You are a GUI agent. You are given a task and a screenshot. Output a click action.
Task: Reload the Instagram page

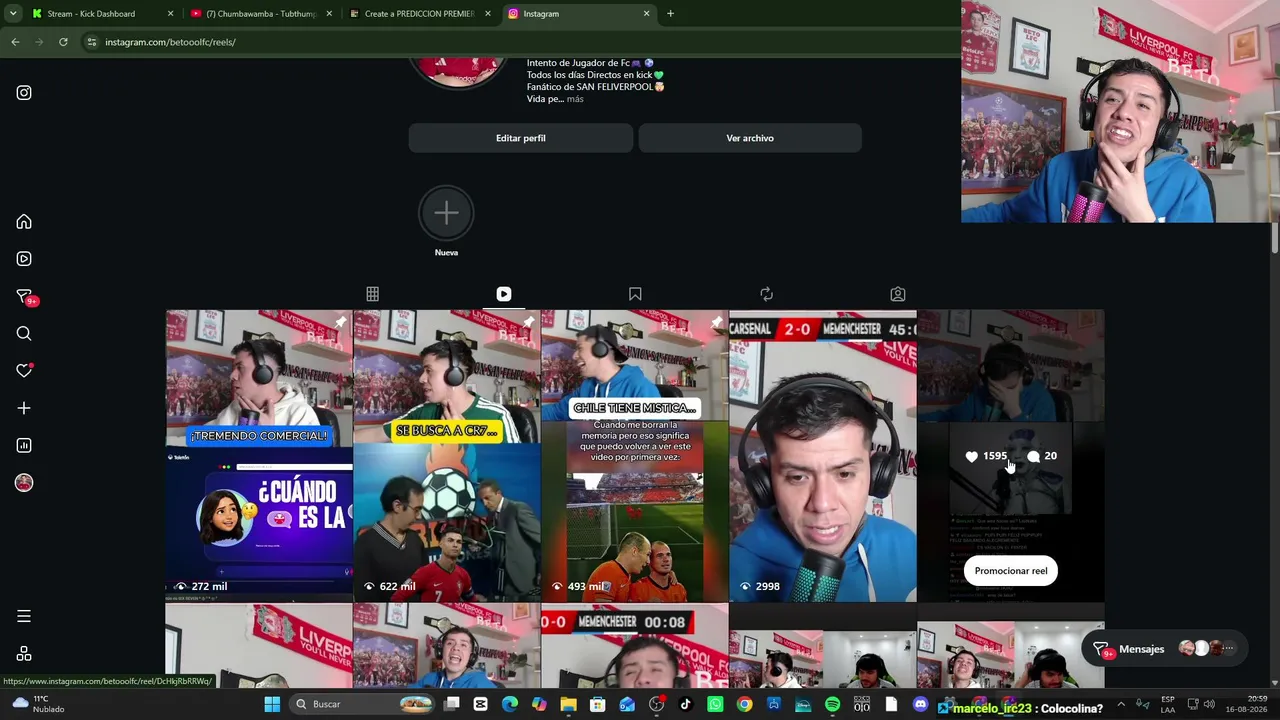[x=63, y=42]
